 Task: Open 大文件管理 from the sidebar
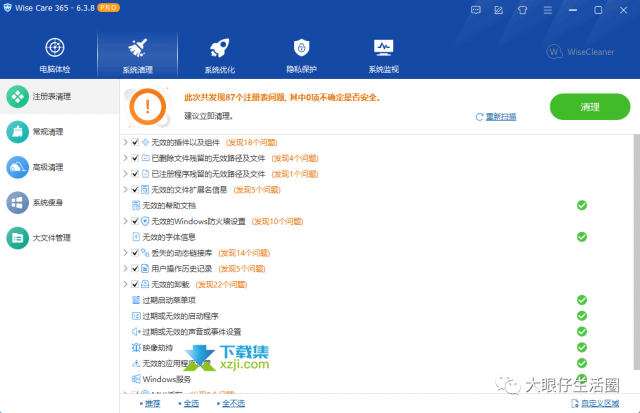(60, 238)
